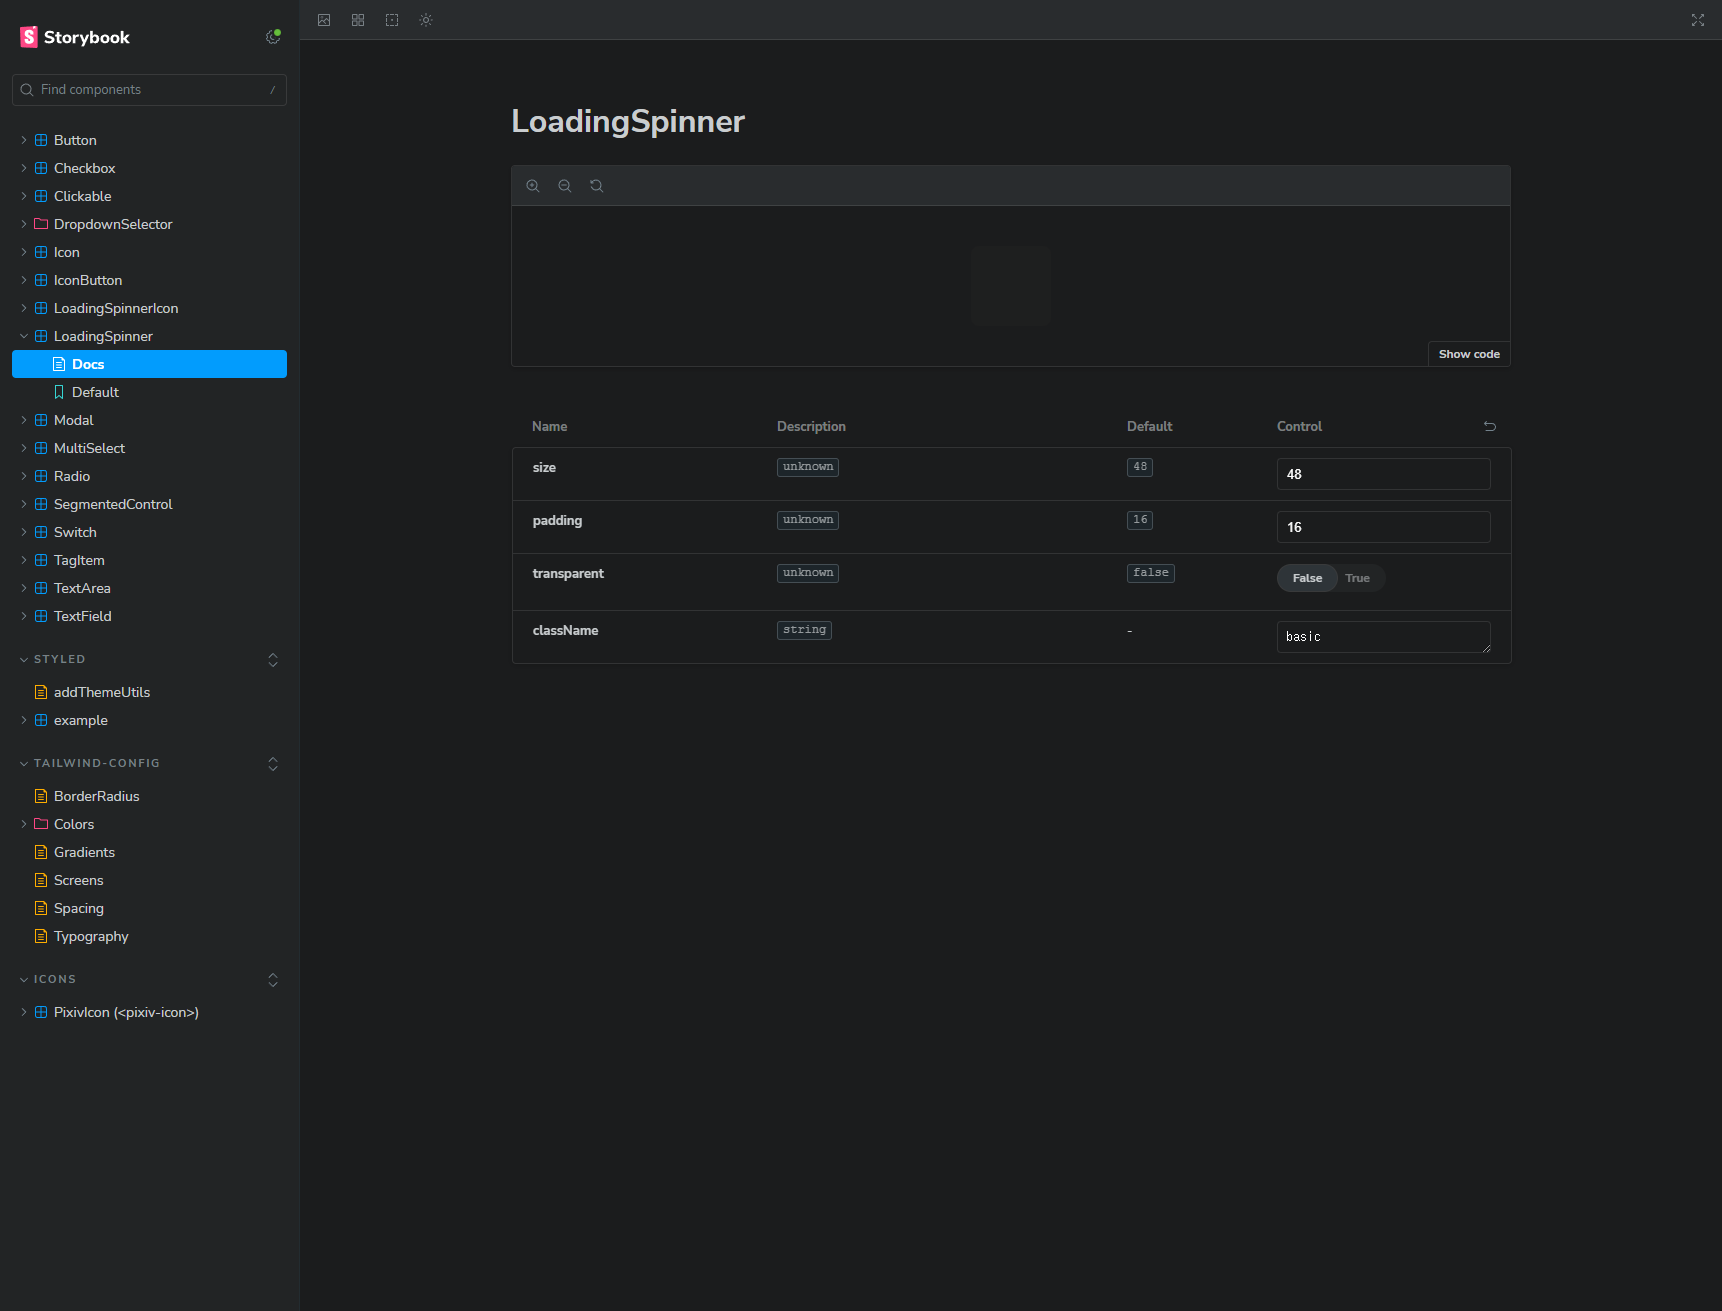Screen dimensions: 1722x1311
Task: Open the Storybook settings and updates icon
Action: (x=273, y=37)
